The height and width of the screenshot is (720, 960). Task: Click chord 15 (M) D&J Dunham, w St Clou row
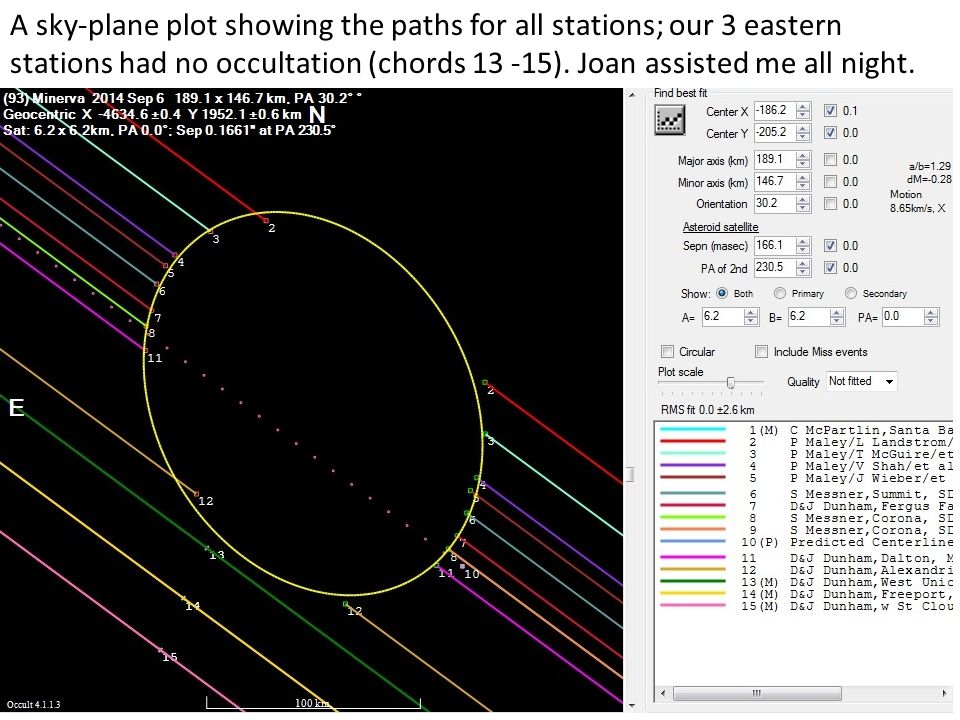(x=806, y=606)
